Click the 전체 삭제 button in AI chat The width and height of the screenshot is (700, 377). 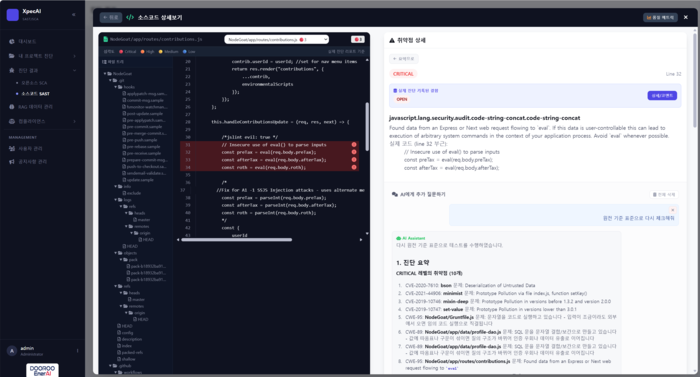click(x=663, y=194)
